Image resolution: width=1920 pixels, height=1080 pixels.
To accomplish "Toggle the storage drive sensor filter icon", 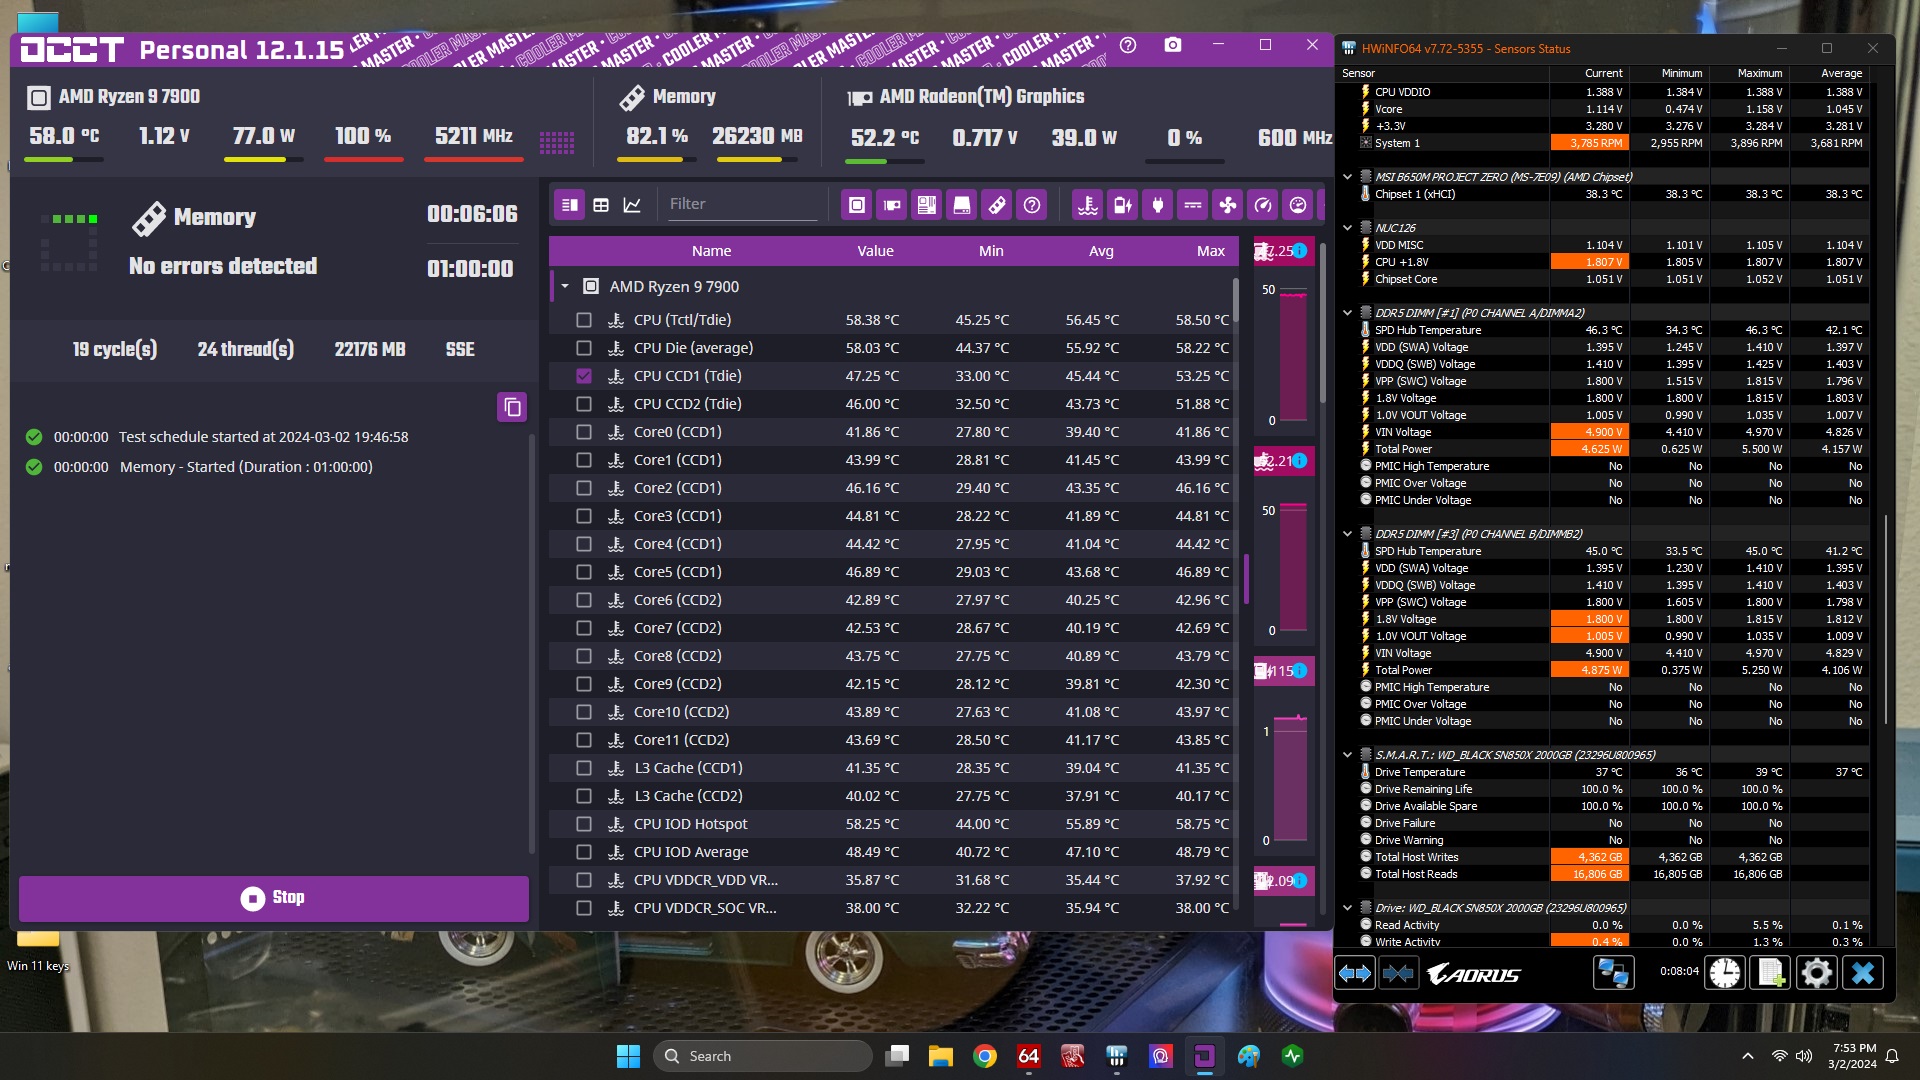I will [x=962, y=205].
